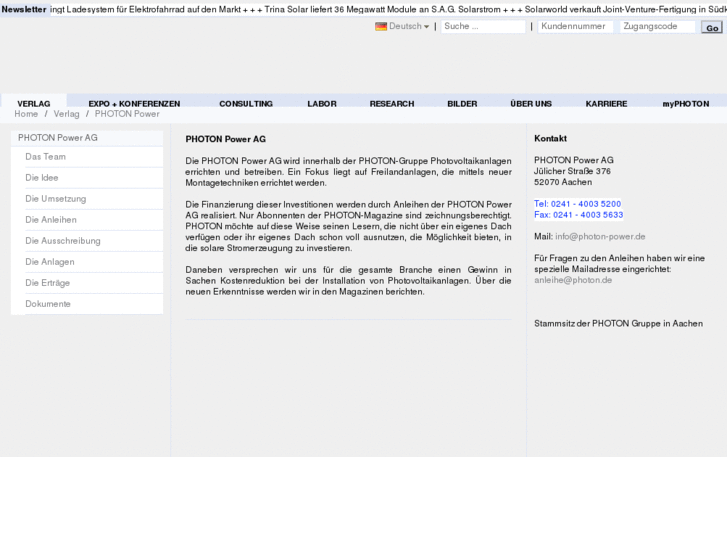Click the Newsletter label in ticker
The width and height of the screenshot is (727, 545).
[24, 9]
